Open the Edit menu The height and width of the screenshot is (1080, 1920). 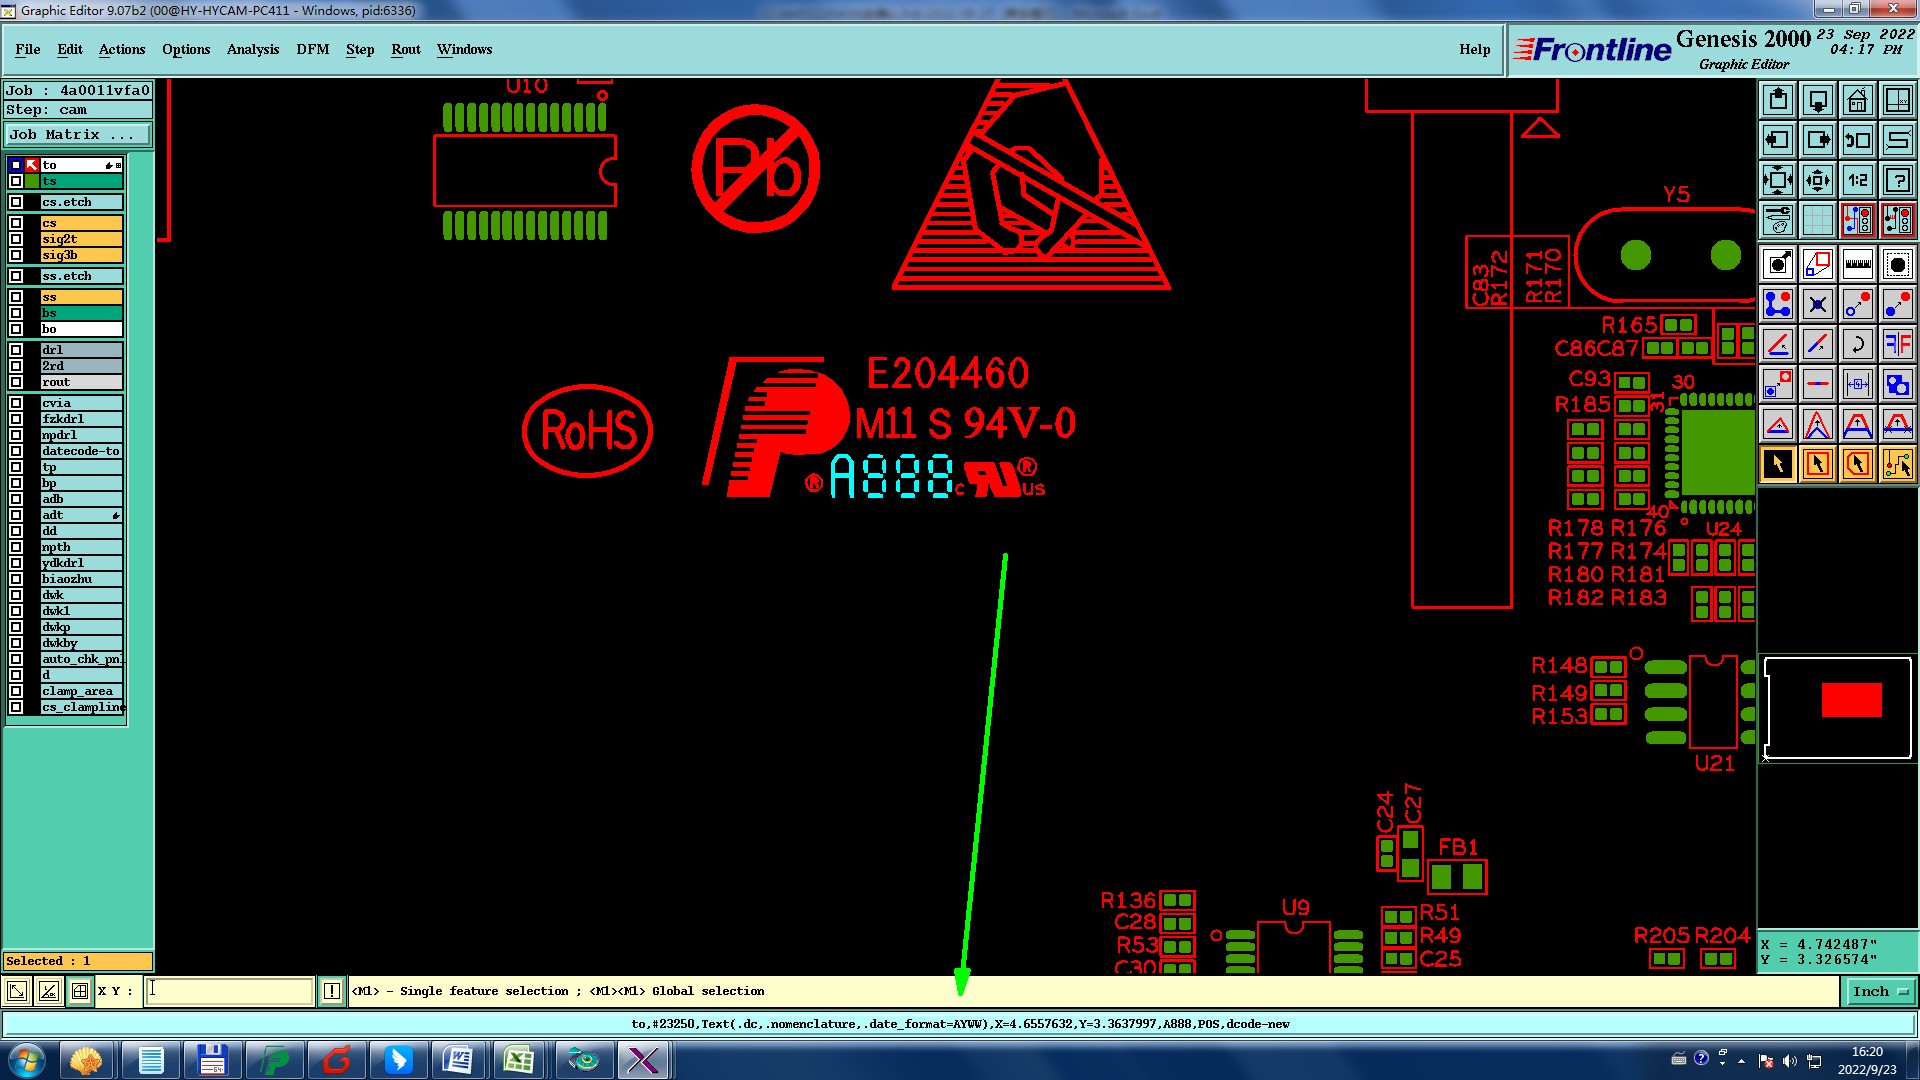coord(70,49)
